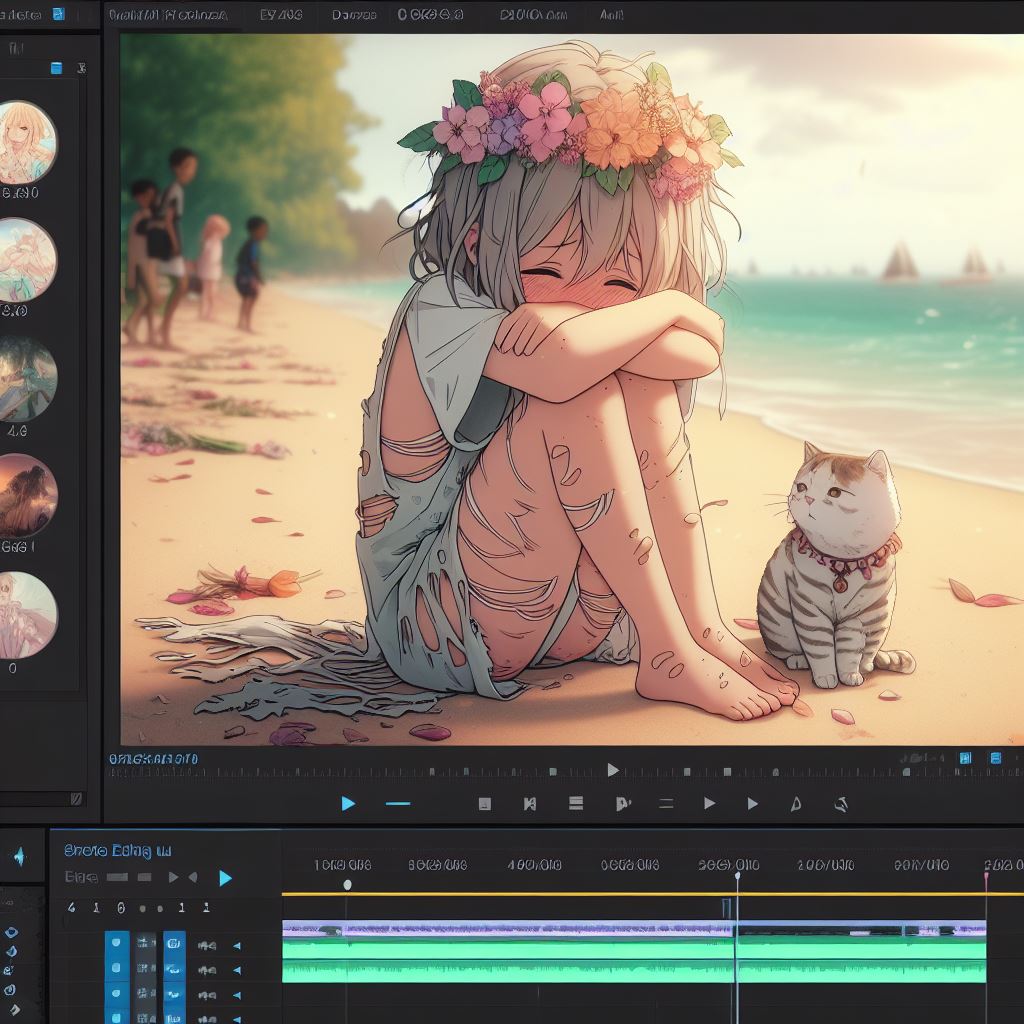Screen dimensions: 1024x1024
Task: Click the white playhead triangle on the preview scrub bar
Action: [613, 770]
